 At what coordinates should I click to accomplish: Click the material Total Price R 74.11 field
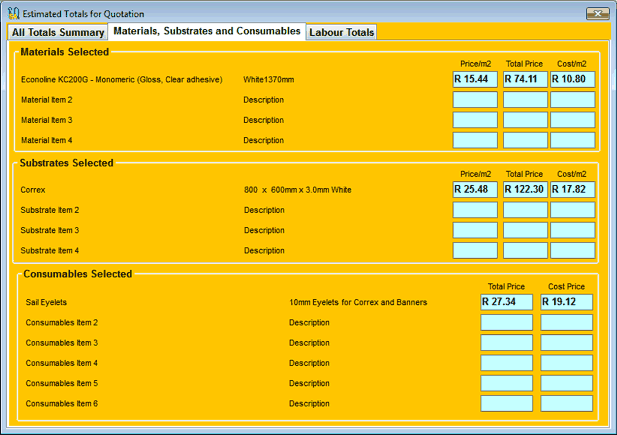(525, 79)
